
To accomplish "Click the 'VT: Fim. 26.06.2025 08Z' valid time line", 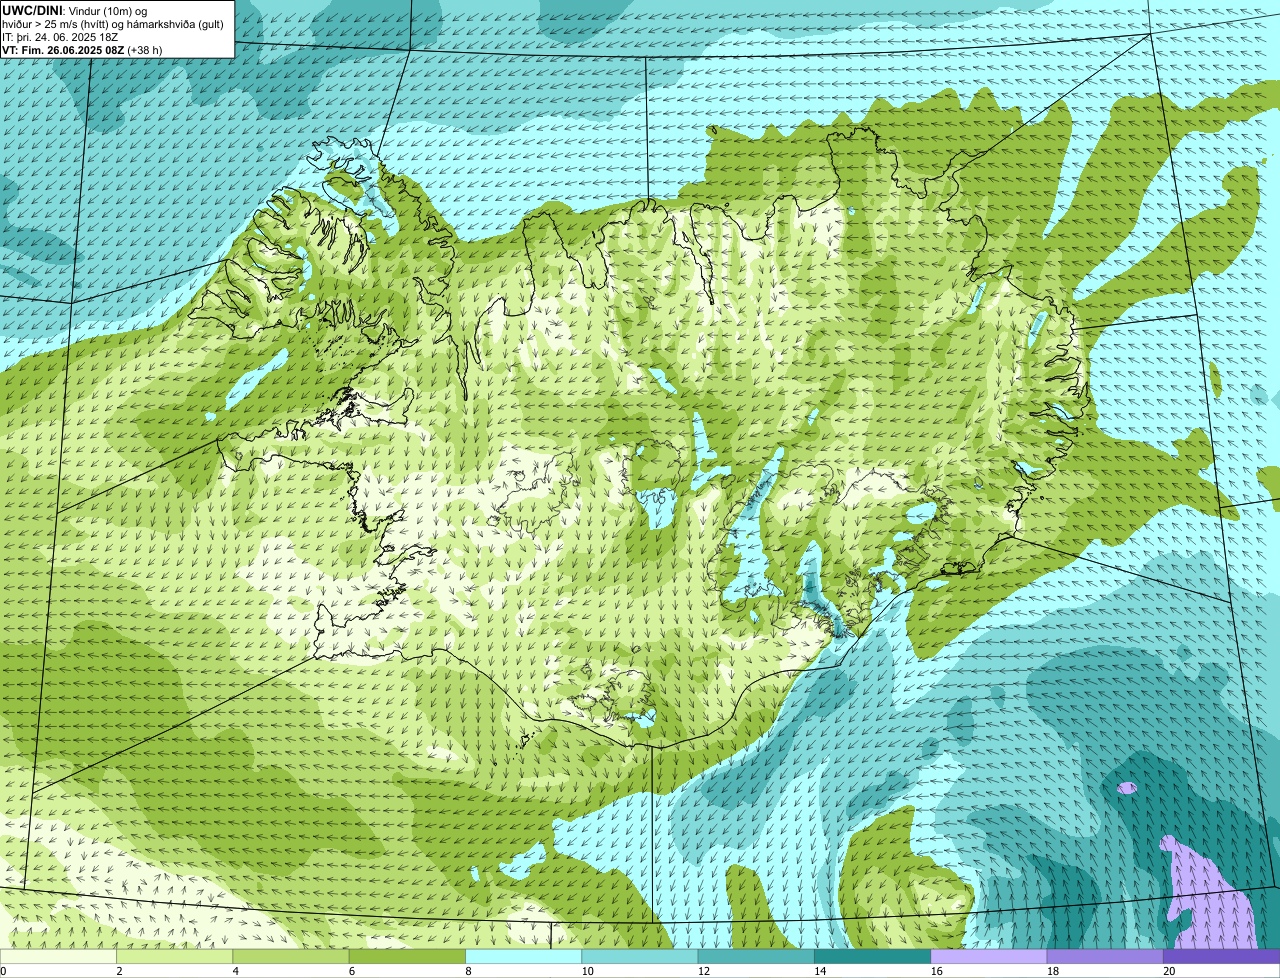I will point(63,49).
